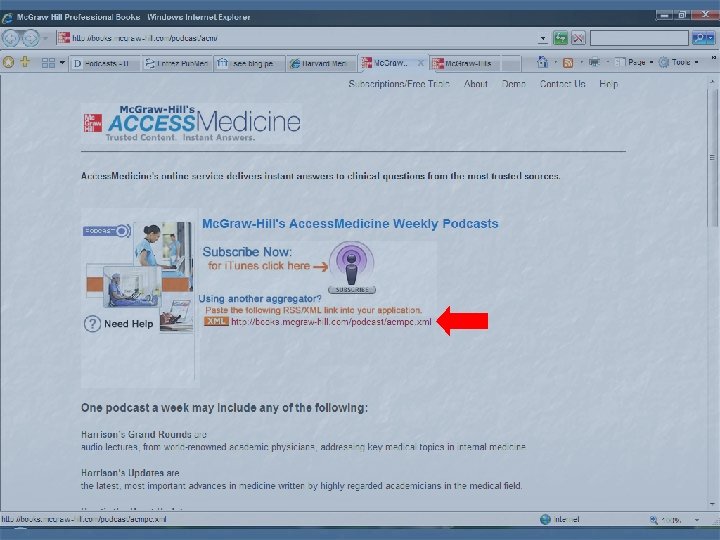The image size is (720, 540).
Task: Click the browser Forward arrow button
Action: tap(31, 38)
